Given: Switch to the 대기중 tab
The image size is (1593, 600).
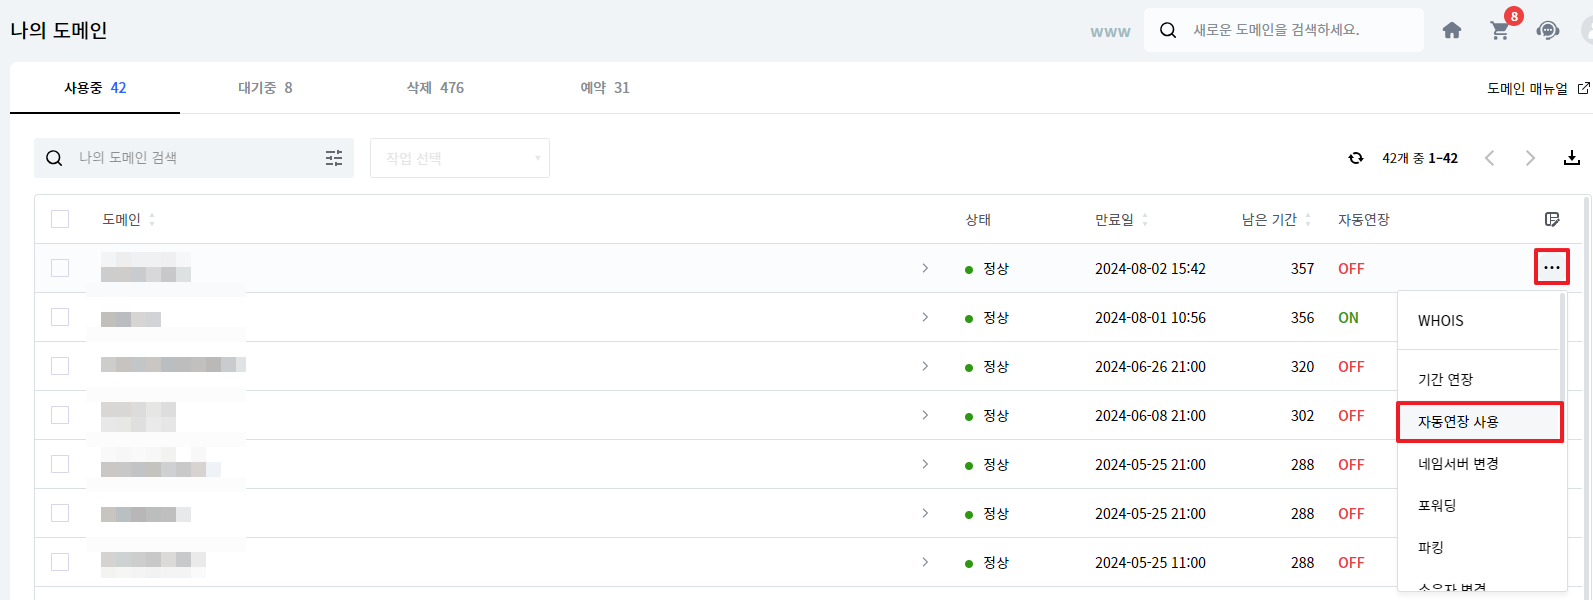Looking at the screenshot, I should pyautogui.click(x=265, y=88).
